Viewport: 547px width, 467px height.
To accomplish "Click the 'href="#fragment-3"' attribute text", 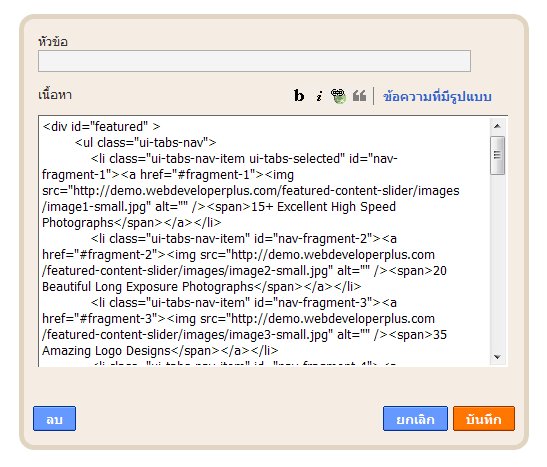I will click(x=100, y=319).
